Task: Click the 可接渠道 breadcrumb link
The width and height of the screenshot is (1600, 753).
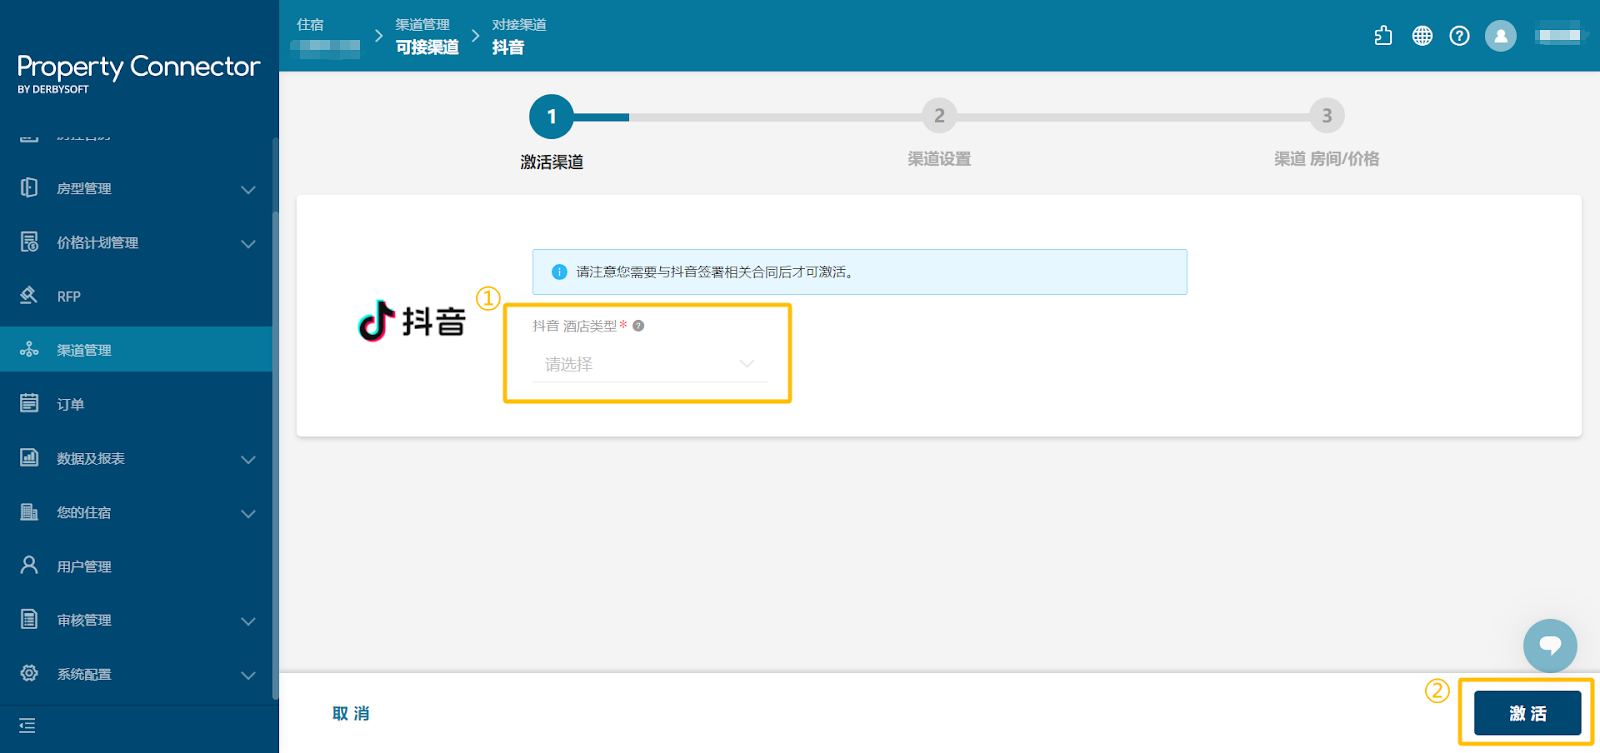Action: click(427, 47)
